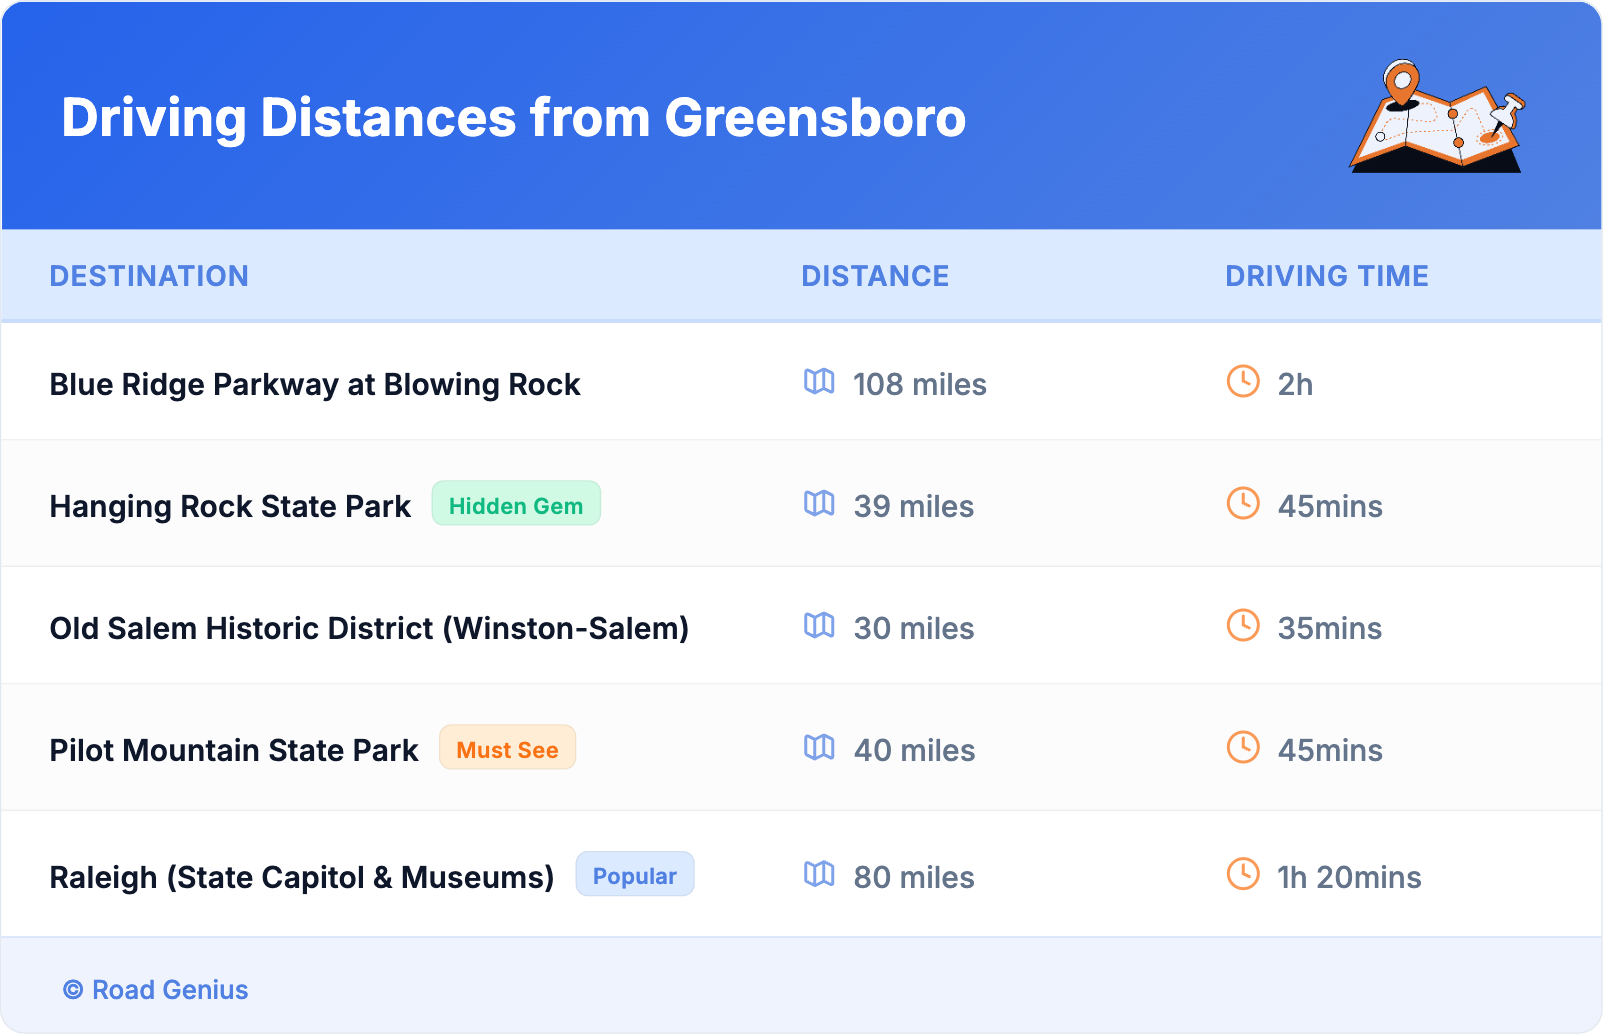This screenshot has height=1034, width=1604.
Task: Click the clock icon beside 2h
Action: click(1243, 382)
